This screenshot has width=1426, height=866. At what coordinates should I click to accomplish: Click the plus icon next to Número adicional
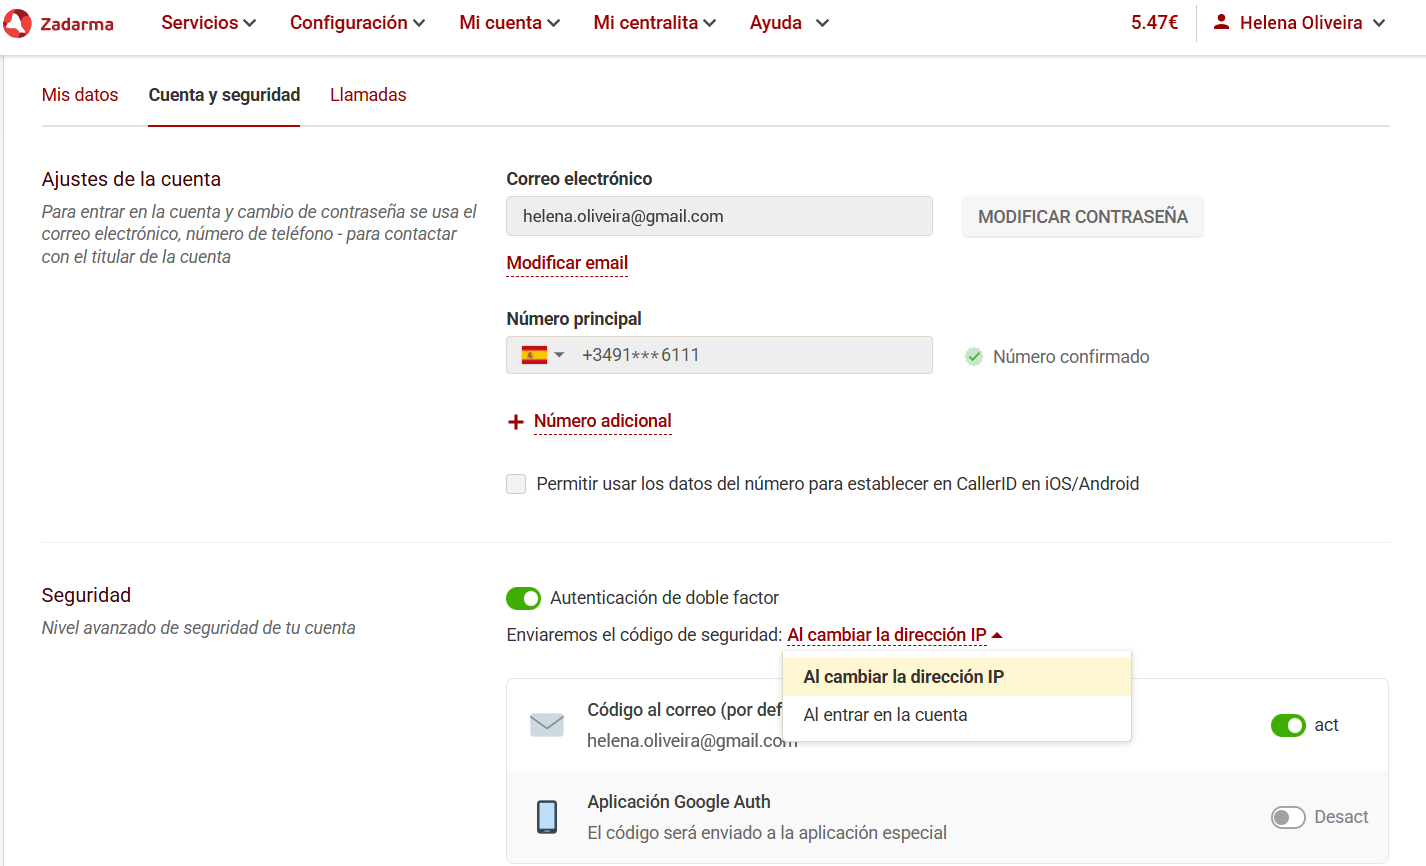coord(516,422)
